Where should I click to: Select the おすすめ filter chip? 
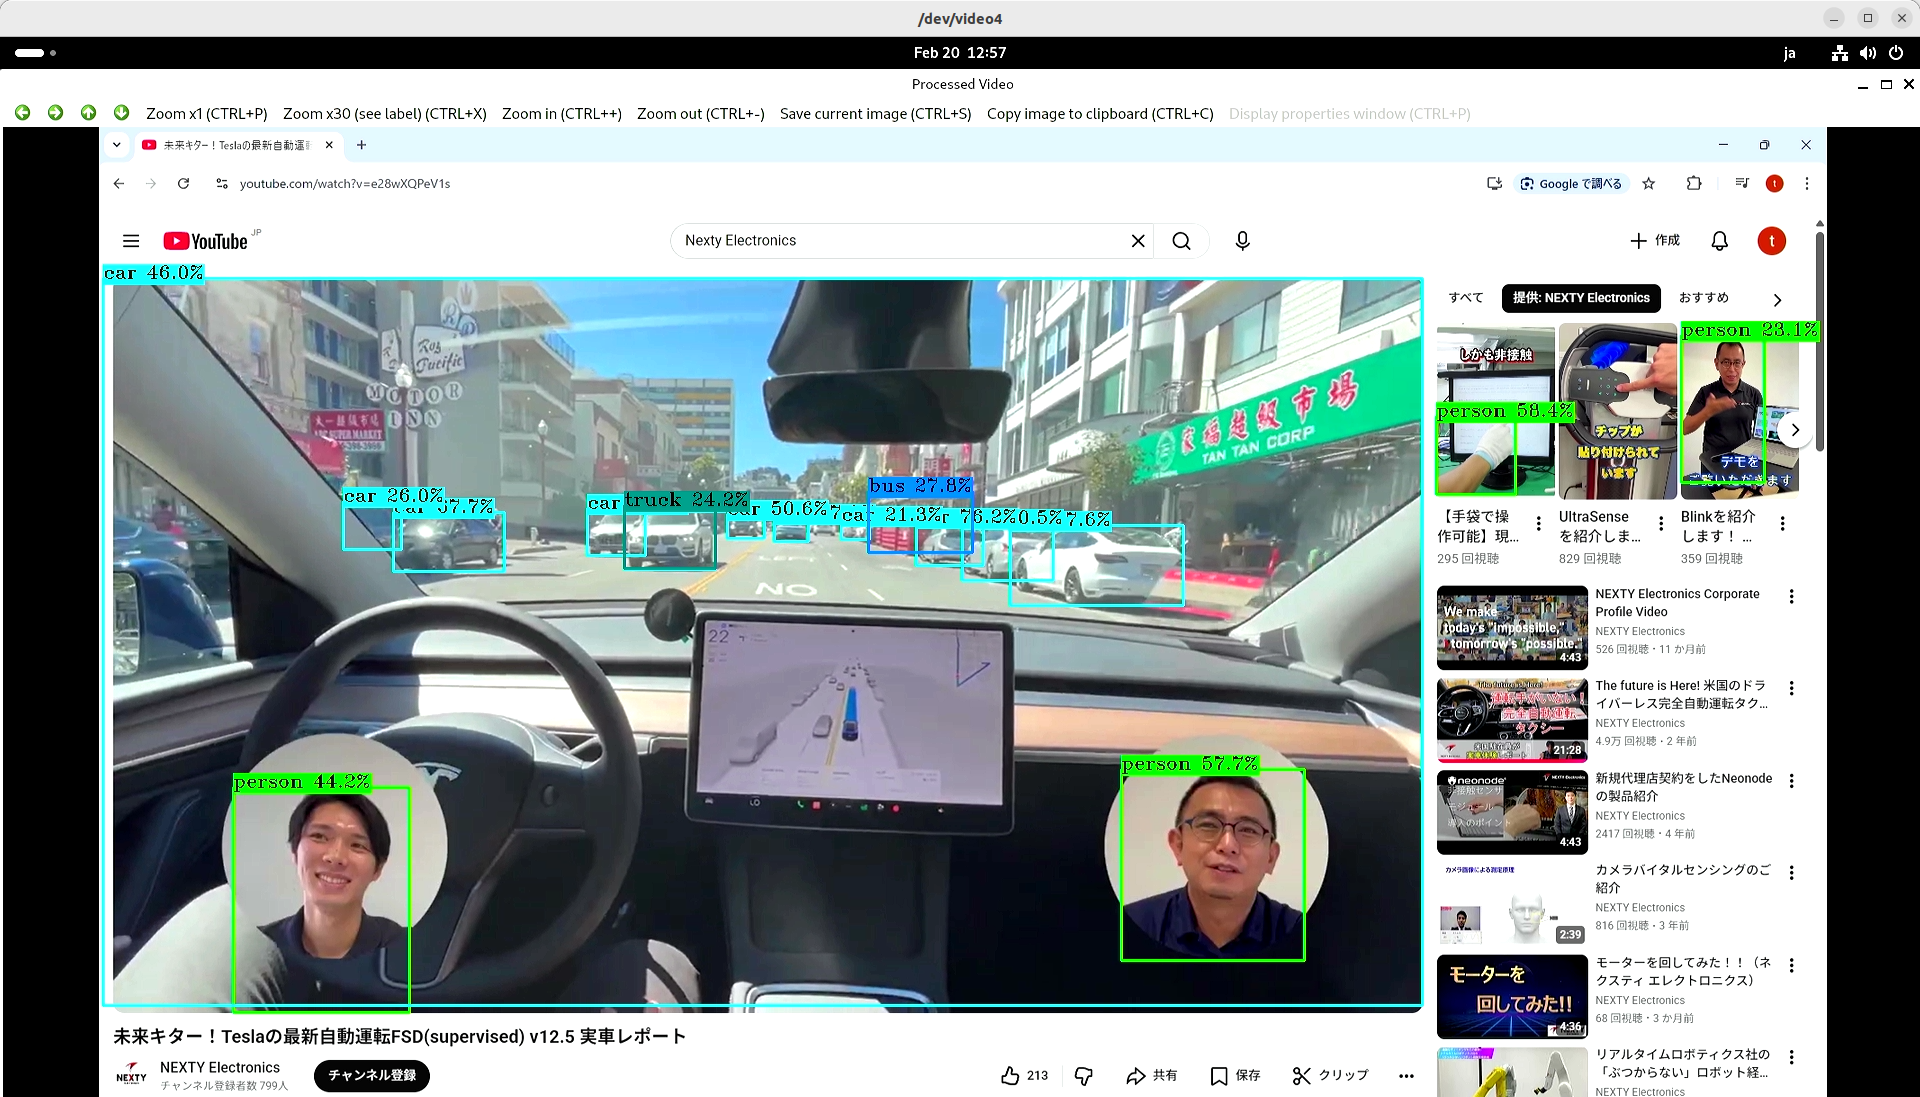coord(1703,298)
